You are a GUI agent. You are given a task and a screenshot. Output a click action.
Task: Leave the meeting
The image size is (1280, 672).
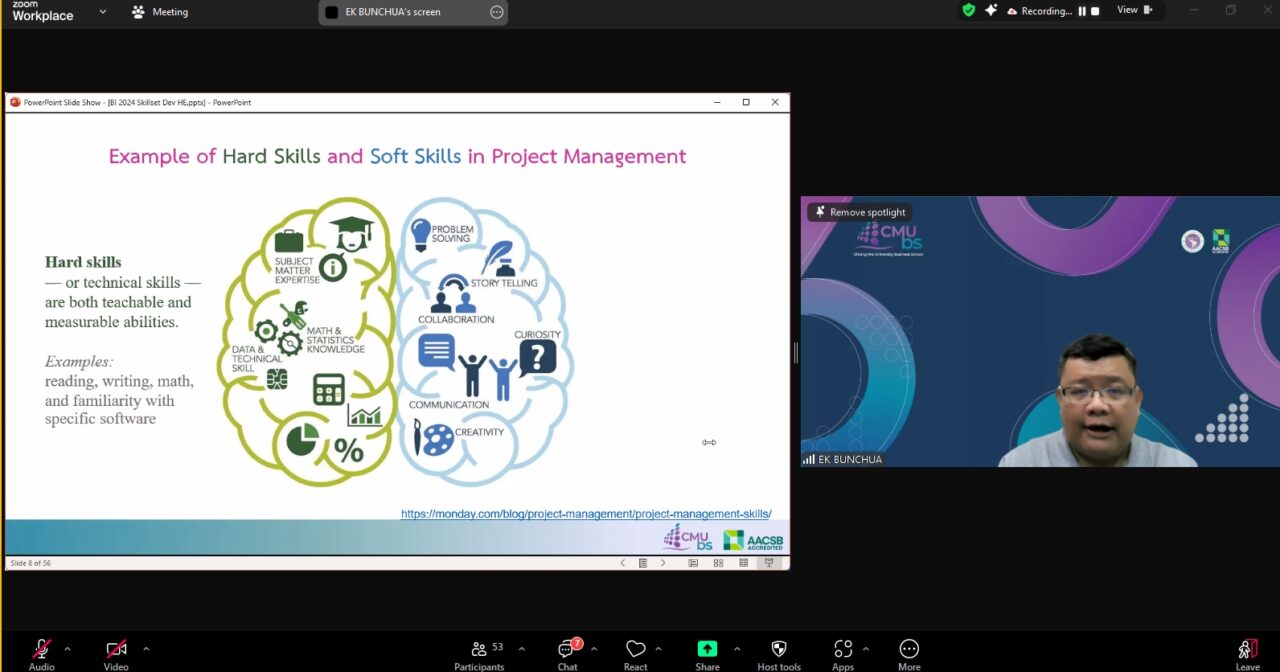tap(1247, 651)
